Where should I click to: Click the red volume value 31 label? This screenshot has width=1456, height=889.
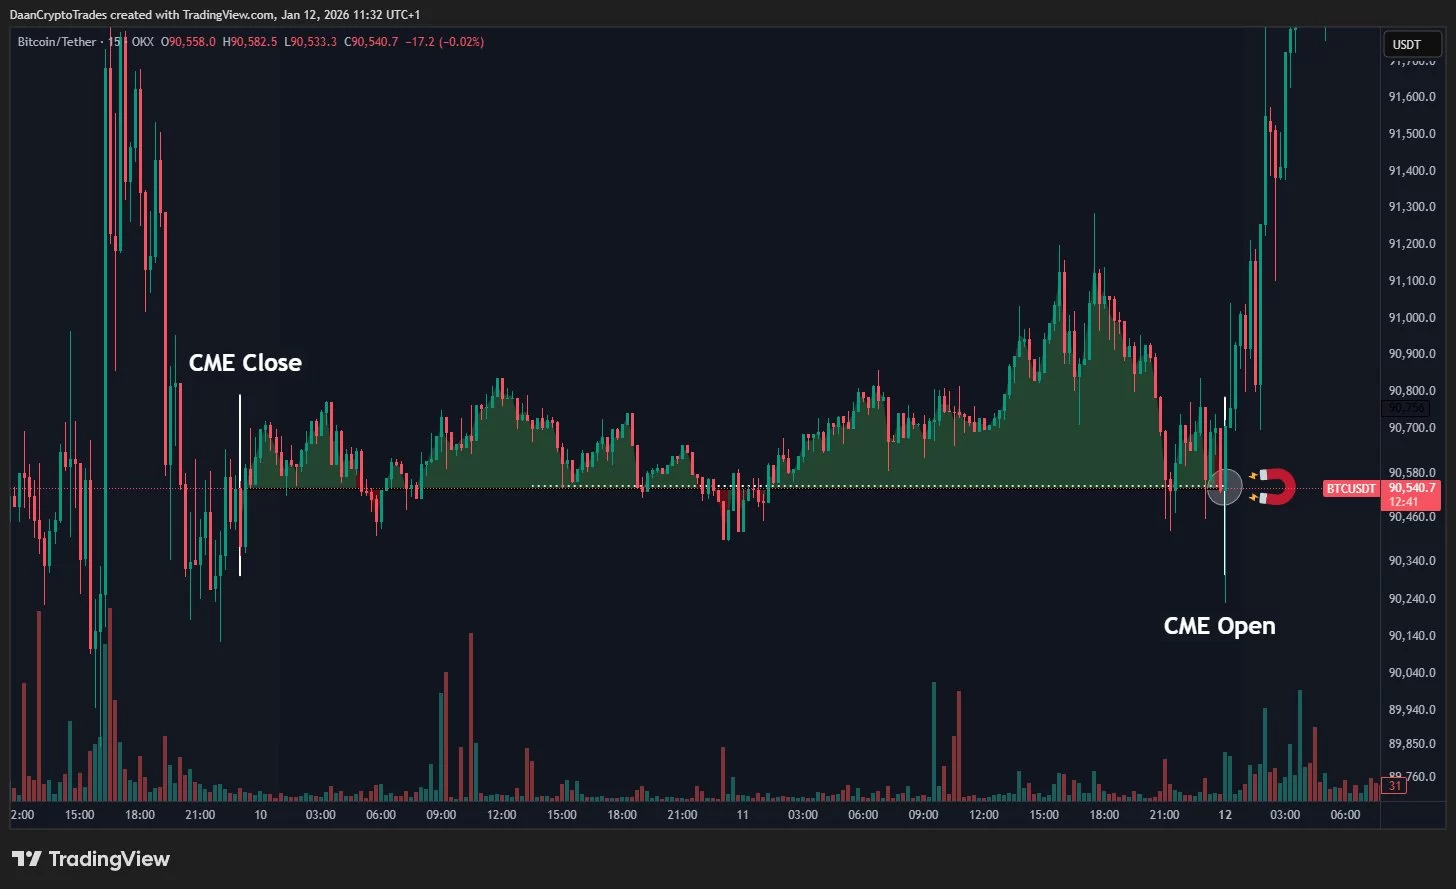point(1395,786)
